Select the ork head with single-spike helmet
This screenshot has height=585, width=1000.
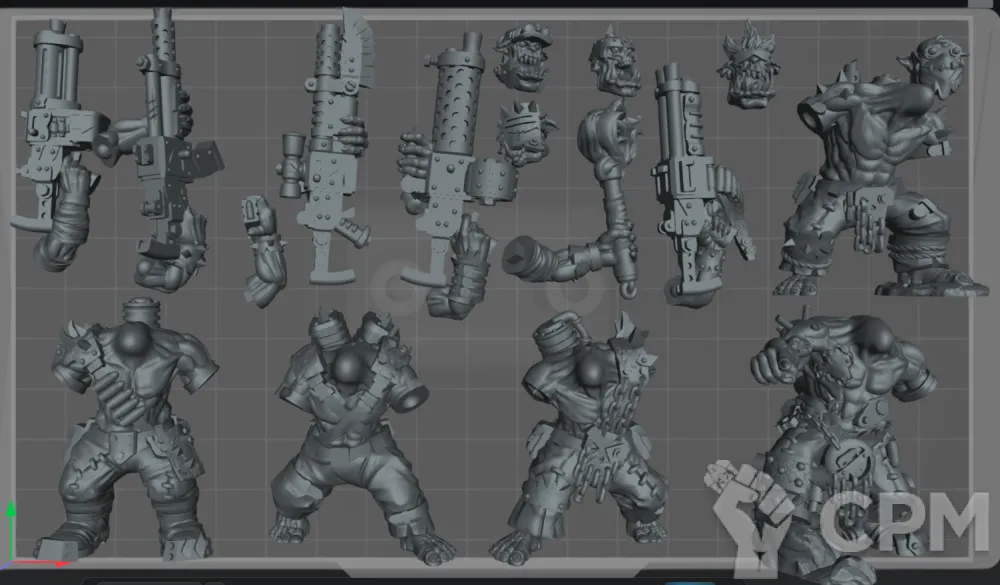[x=615, y=61]
